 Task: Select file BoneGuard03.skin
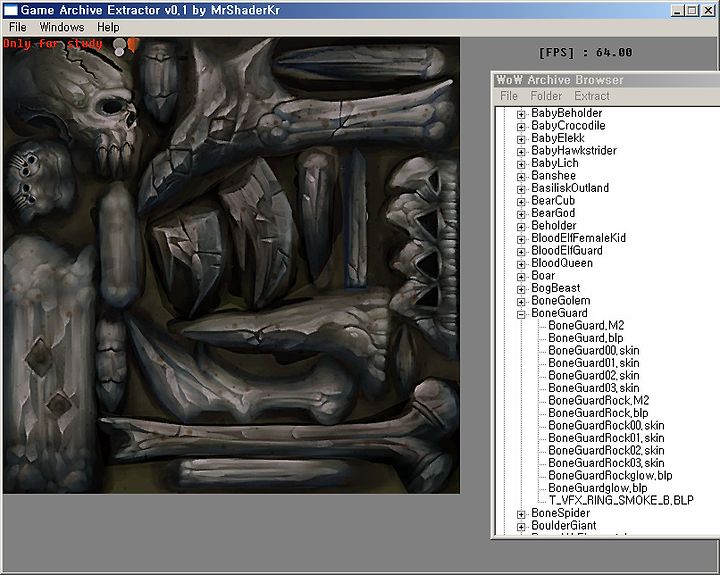click(593, 388)
